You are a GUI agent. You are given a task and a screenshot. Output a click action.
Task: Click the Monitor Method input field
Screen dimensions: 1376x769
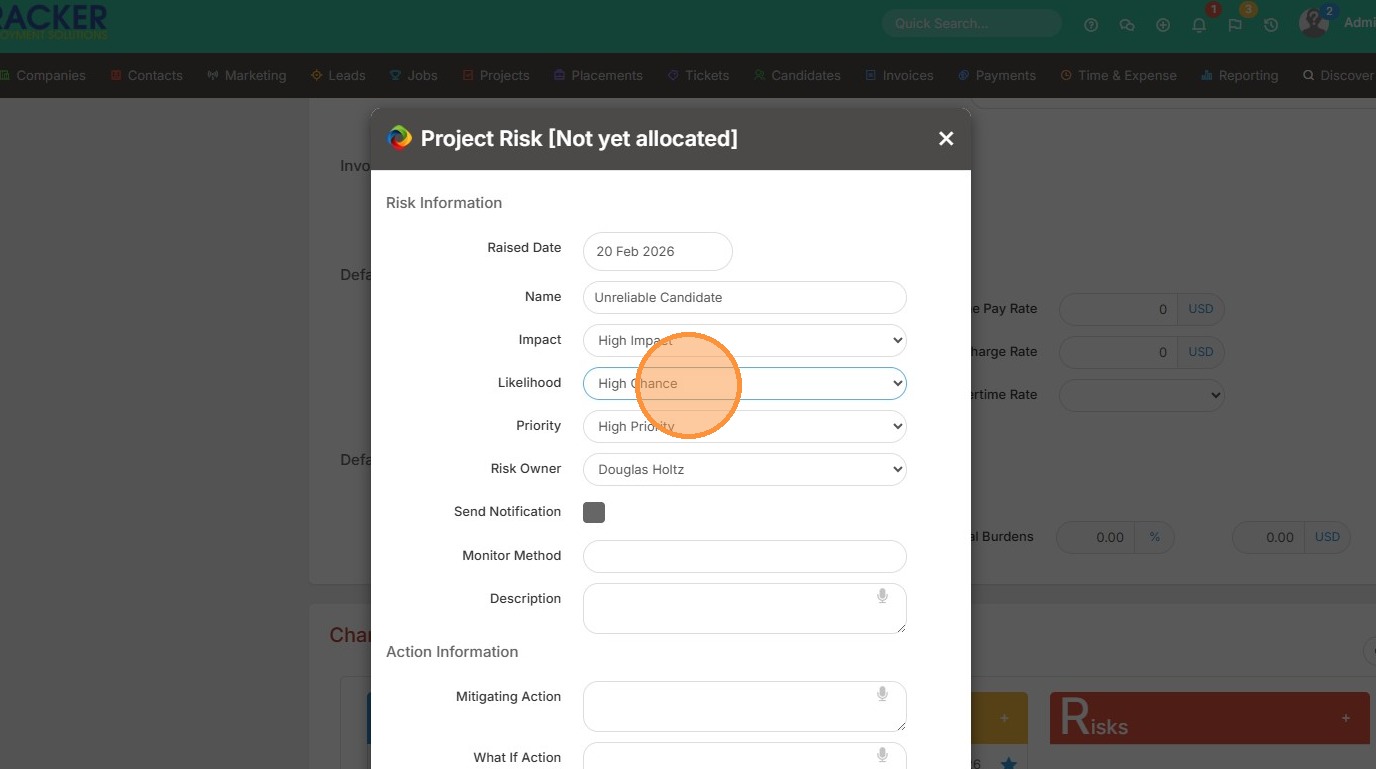click(x=744, y=556)
